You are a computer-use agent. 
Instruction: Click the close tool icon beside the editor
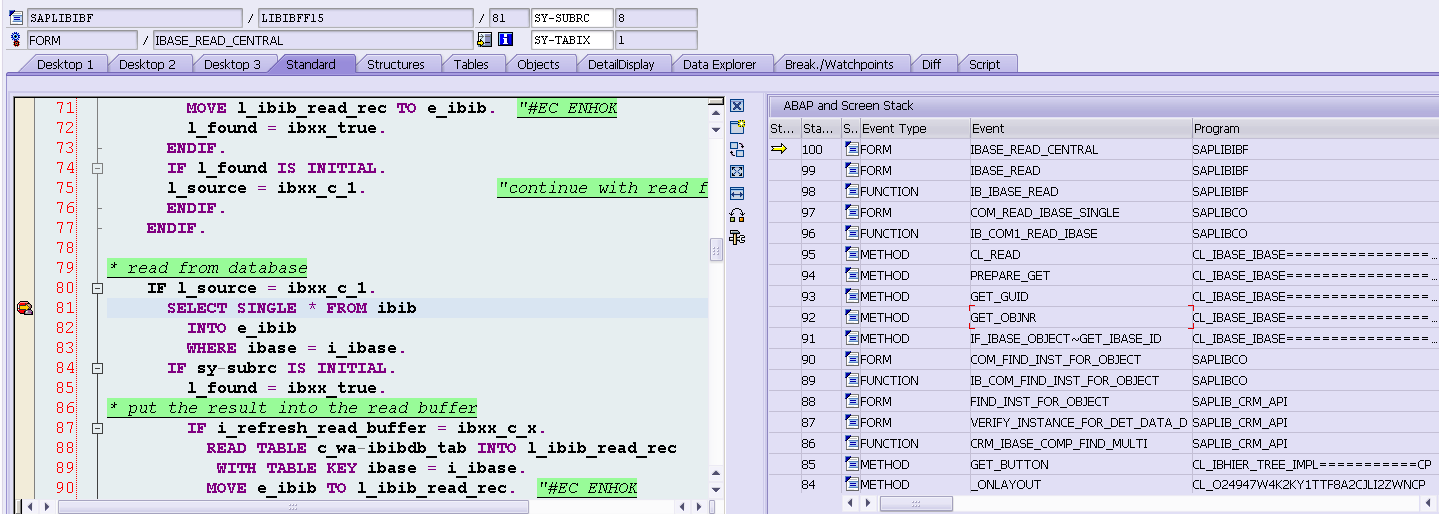[737, 105]
